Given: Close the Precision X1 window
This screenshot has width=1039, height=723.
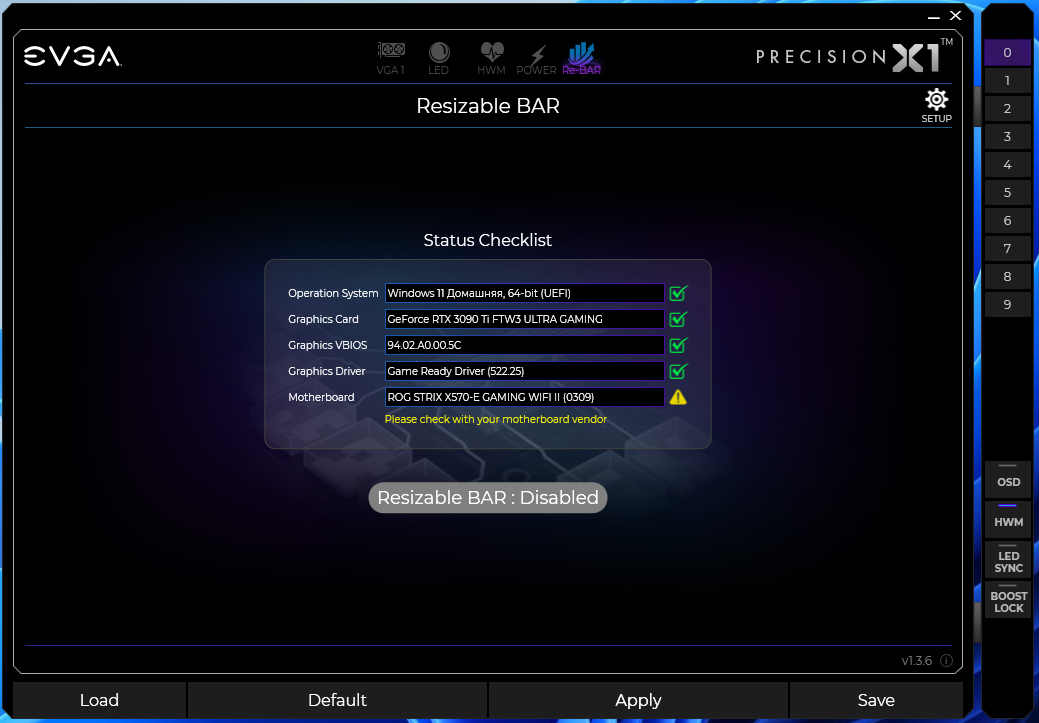Looking at the screenshot, I should 956,15.
